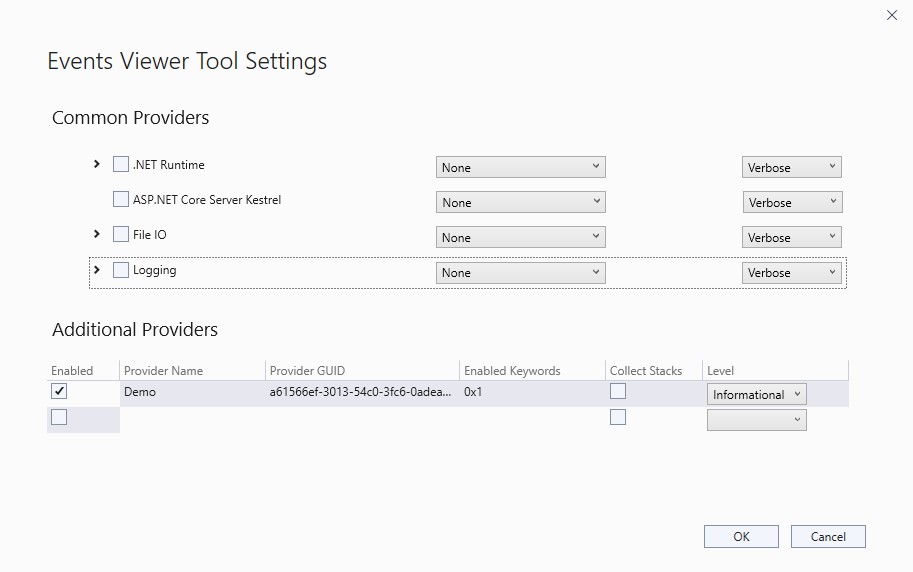This screenshot has width=913, height=572.
Task: Toggle Collect Stacks in the empty provider row
Action: (x=618, y=417)
